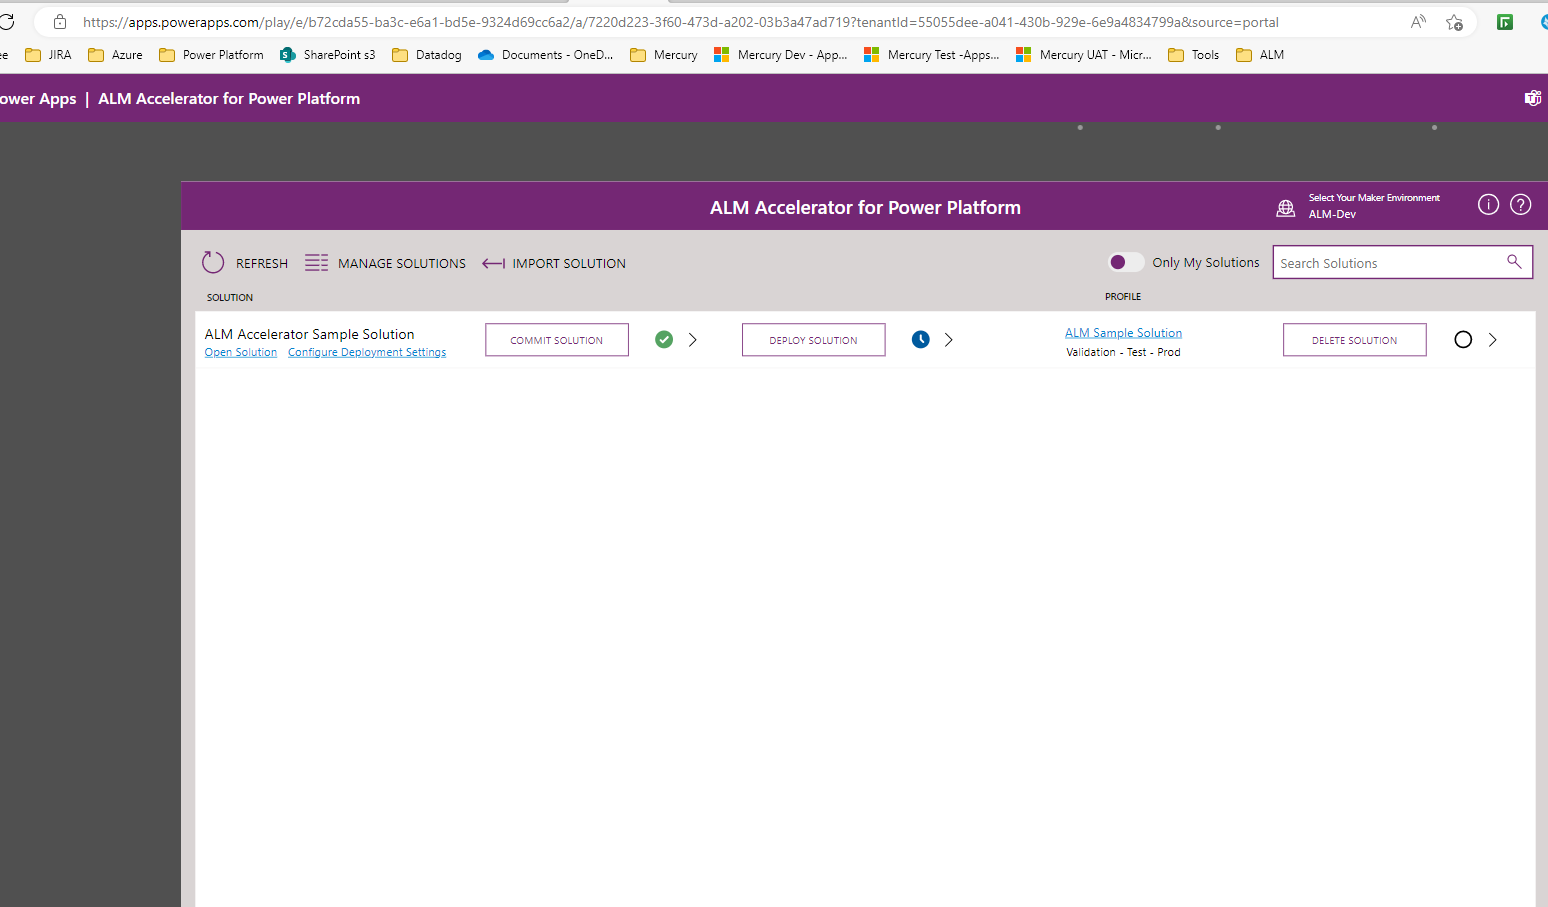This screenshot has height=907, width=1548.
Task: Expand the chevron next to the delete status circle
Action: (1492, 339)
